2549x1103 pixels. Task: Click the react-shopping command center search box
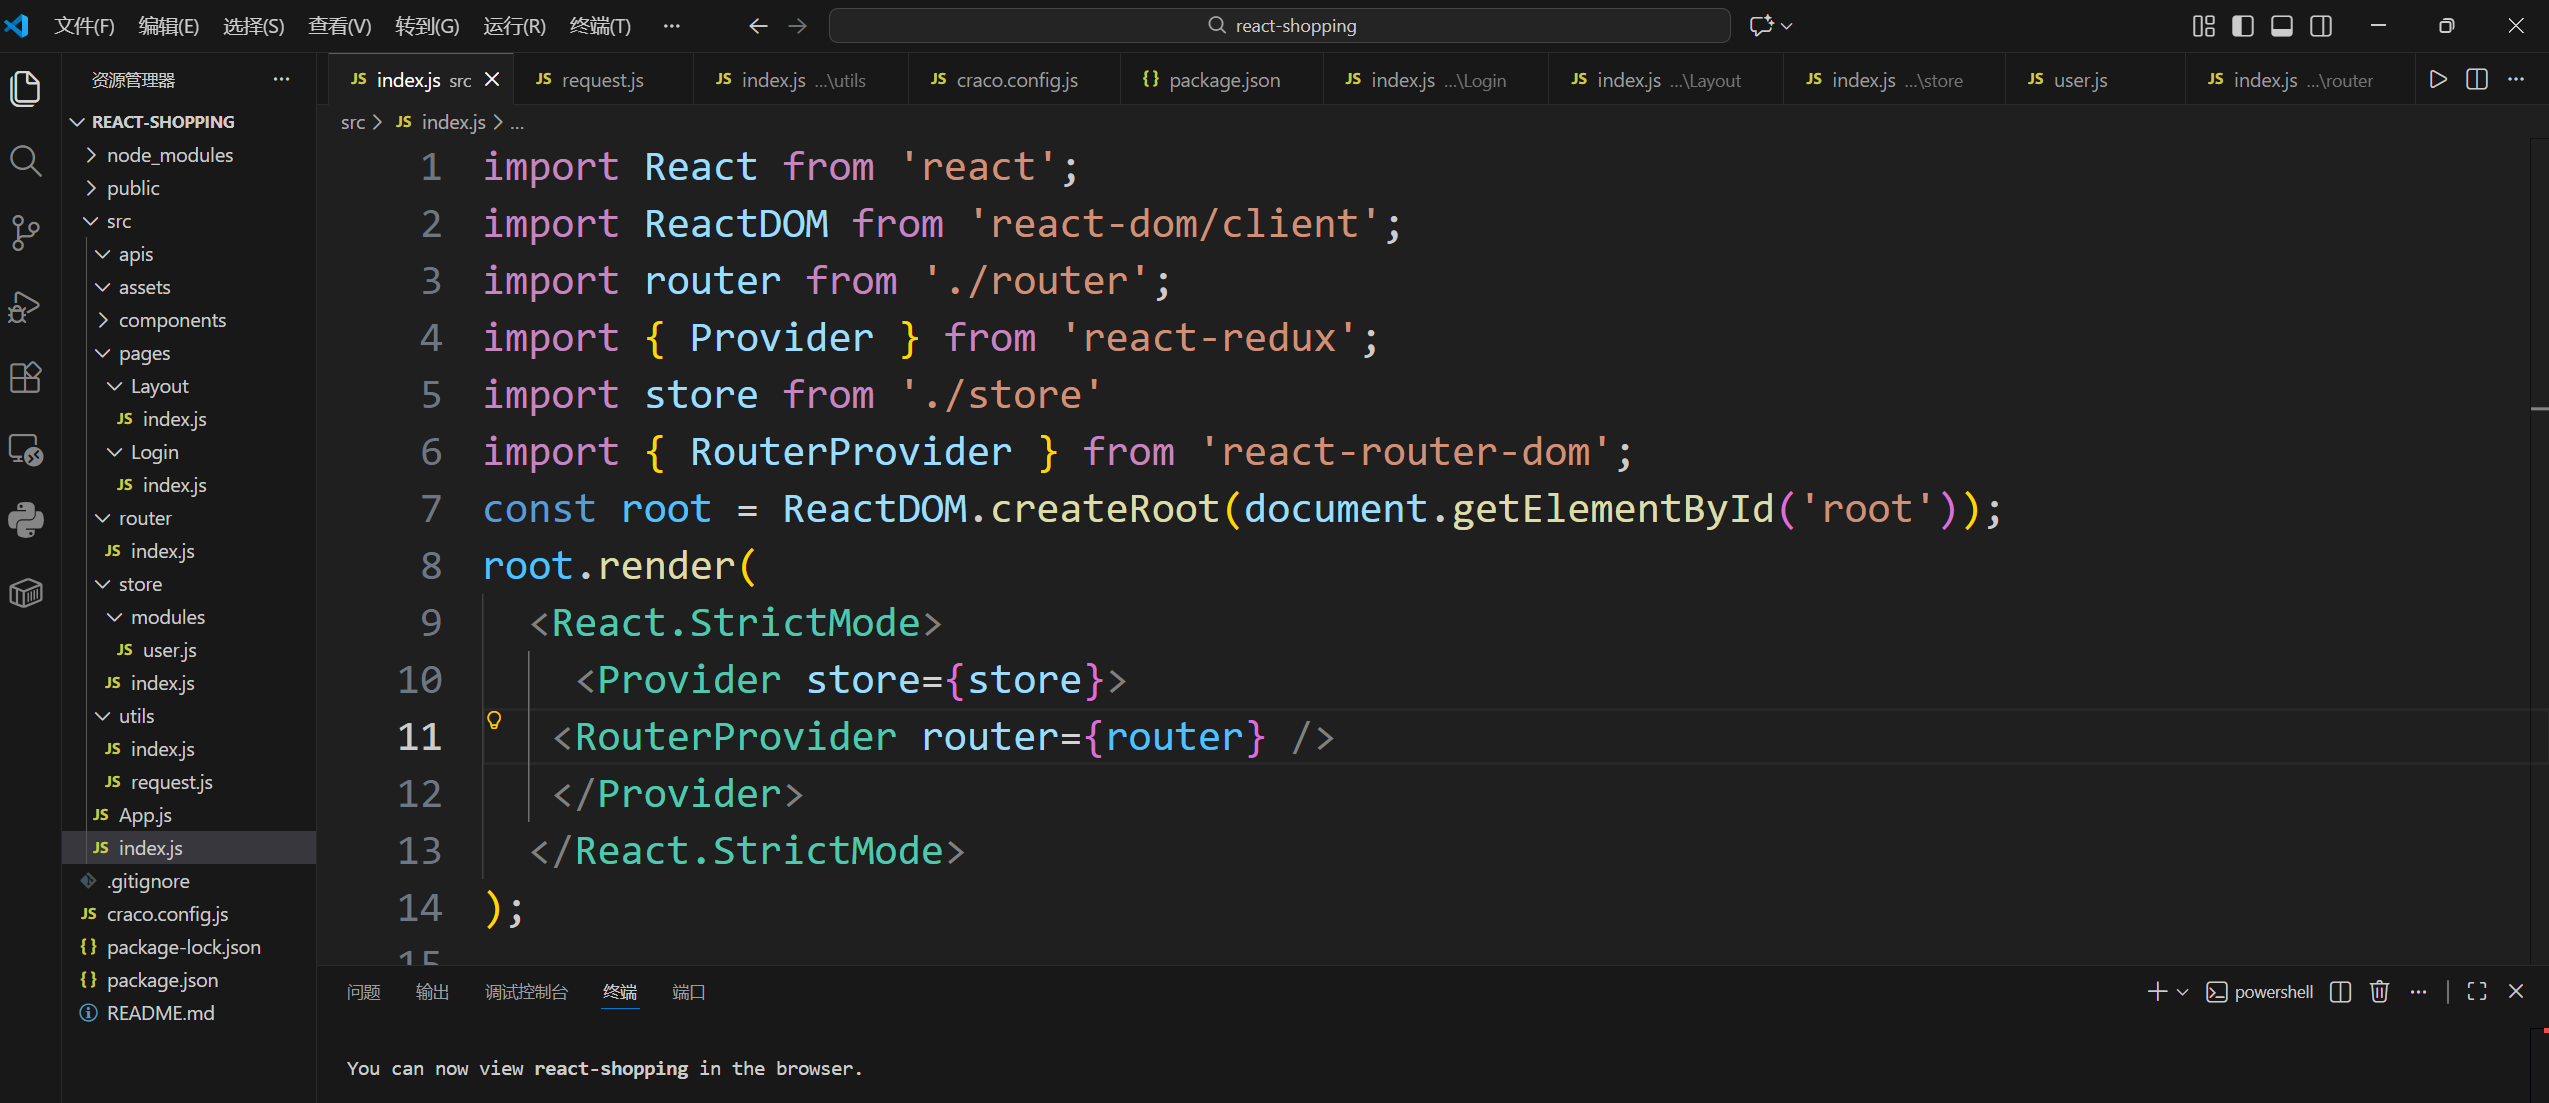coord(1279,26)
